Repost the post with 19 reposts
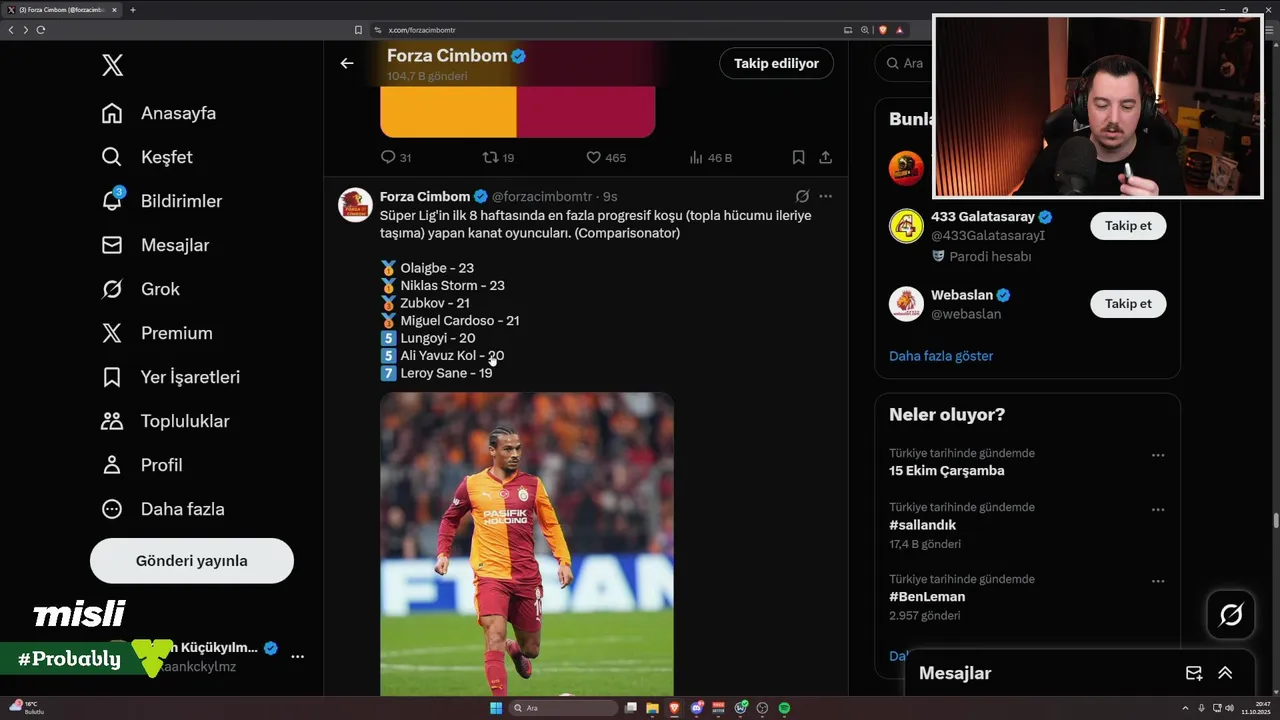The height and width of the screenshot is (720, 1280). coord(498,158)
